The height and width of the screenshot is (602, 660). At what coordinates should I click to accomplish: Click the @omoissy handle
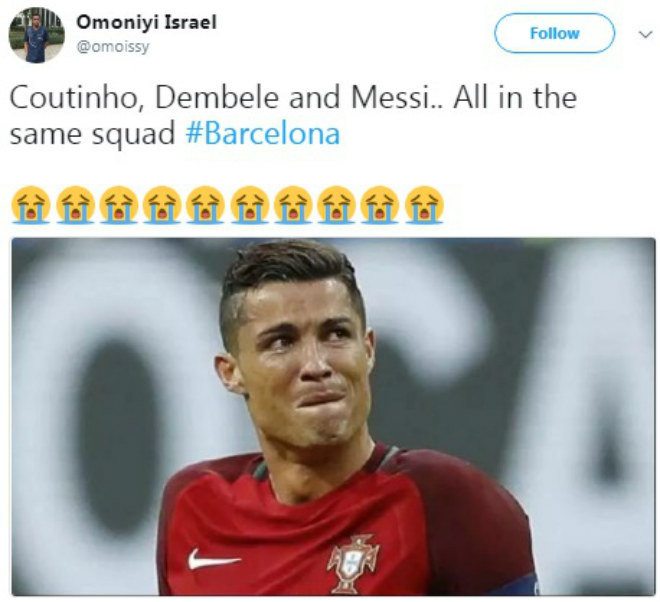(112, 46)
